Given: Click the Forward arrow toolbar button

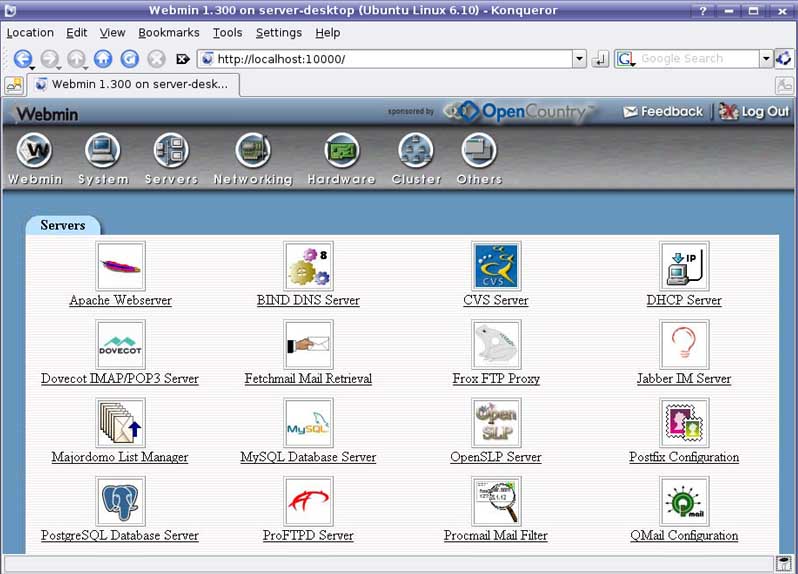Looking at the screenshot, I should click(49, 59).
